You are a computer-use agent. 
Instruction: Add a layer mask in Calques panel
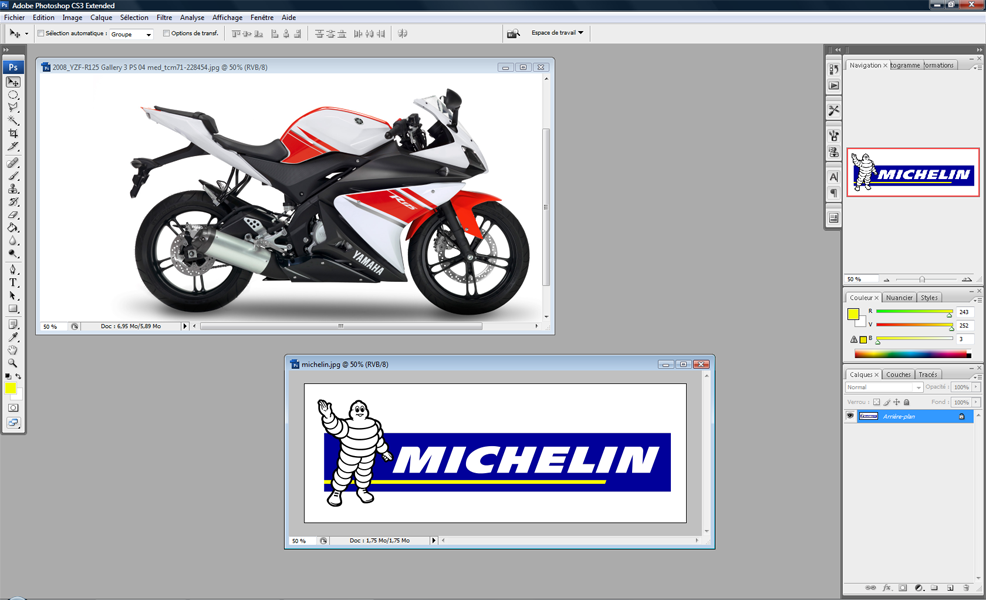(x=902, y=588)
